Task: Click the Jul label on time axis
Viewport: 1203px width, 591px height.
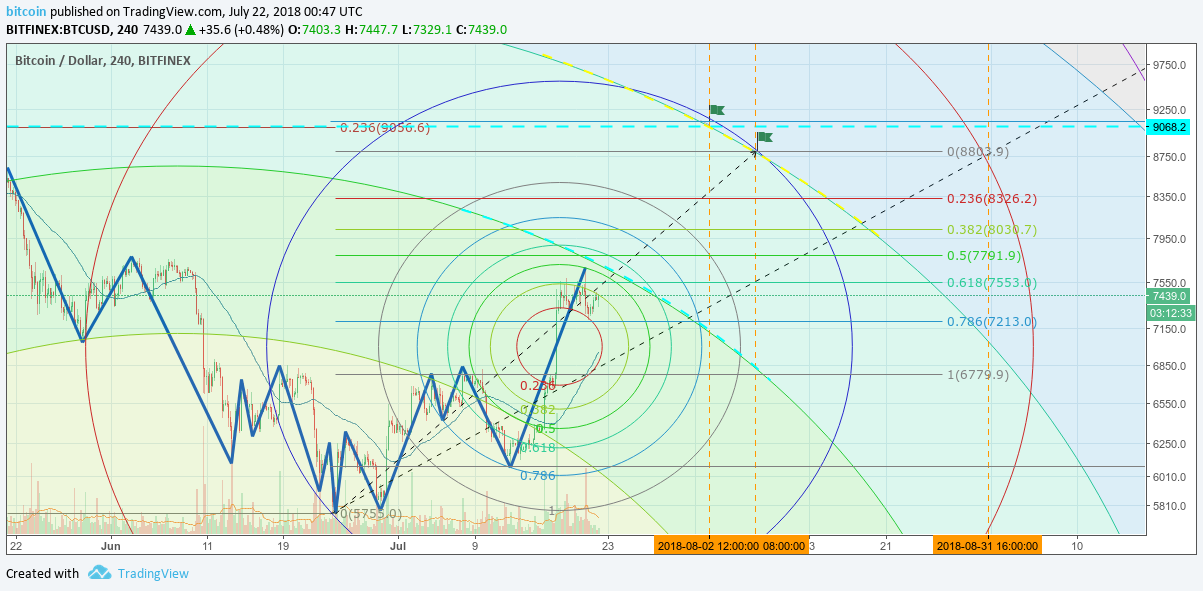Action: coord(399,547)
